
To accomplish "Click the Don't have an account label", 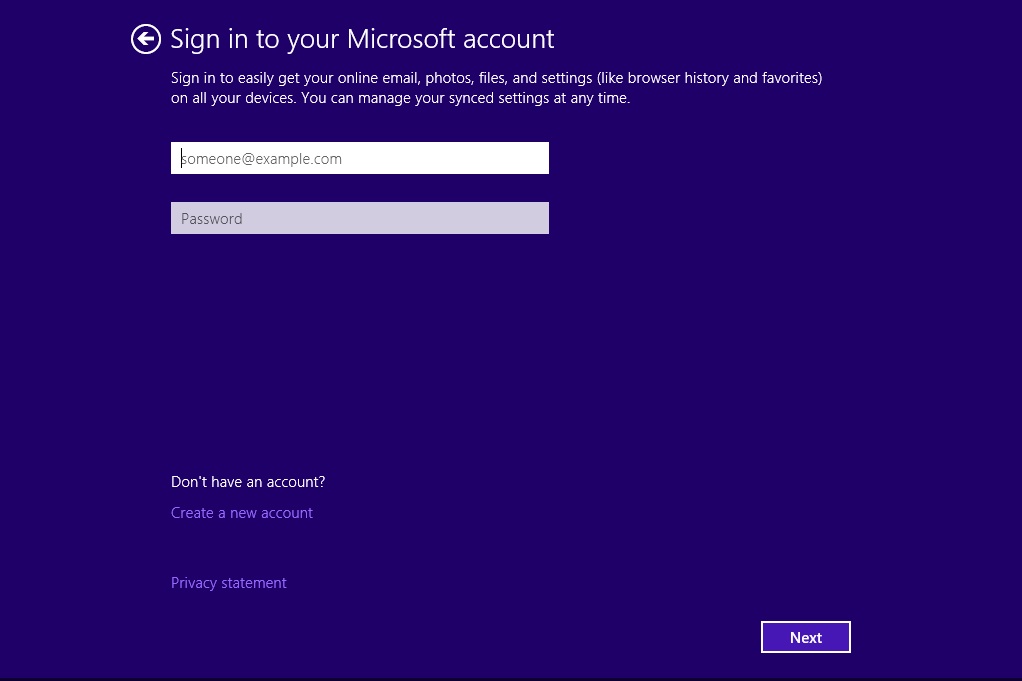I will pyautogui.click(x=247, y=481).
